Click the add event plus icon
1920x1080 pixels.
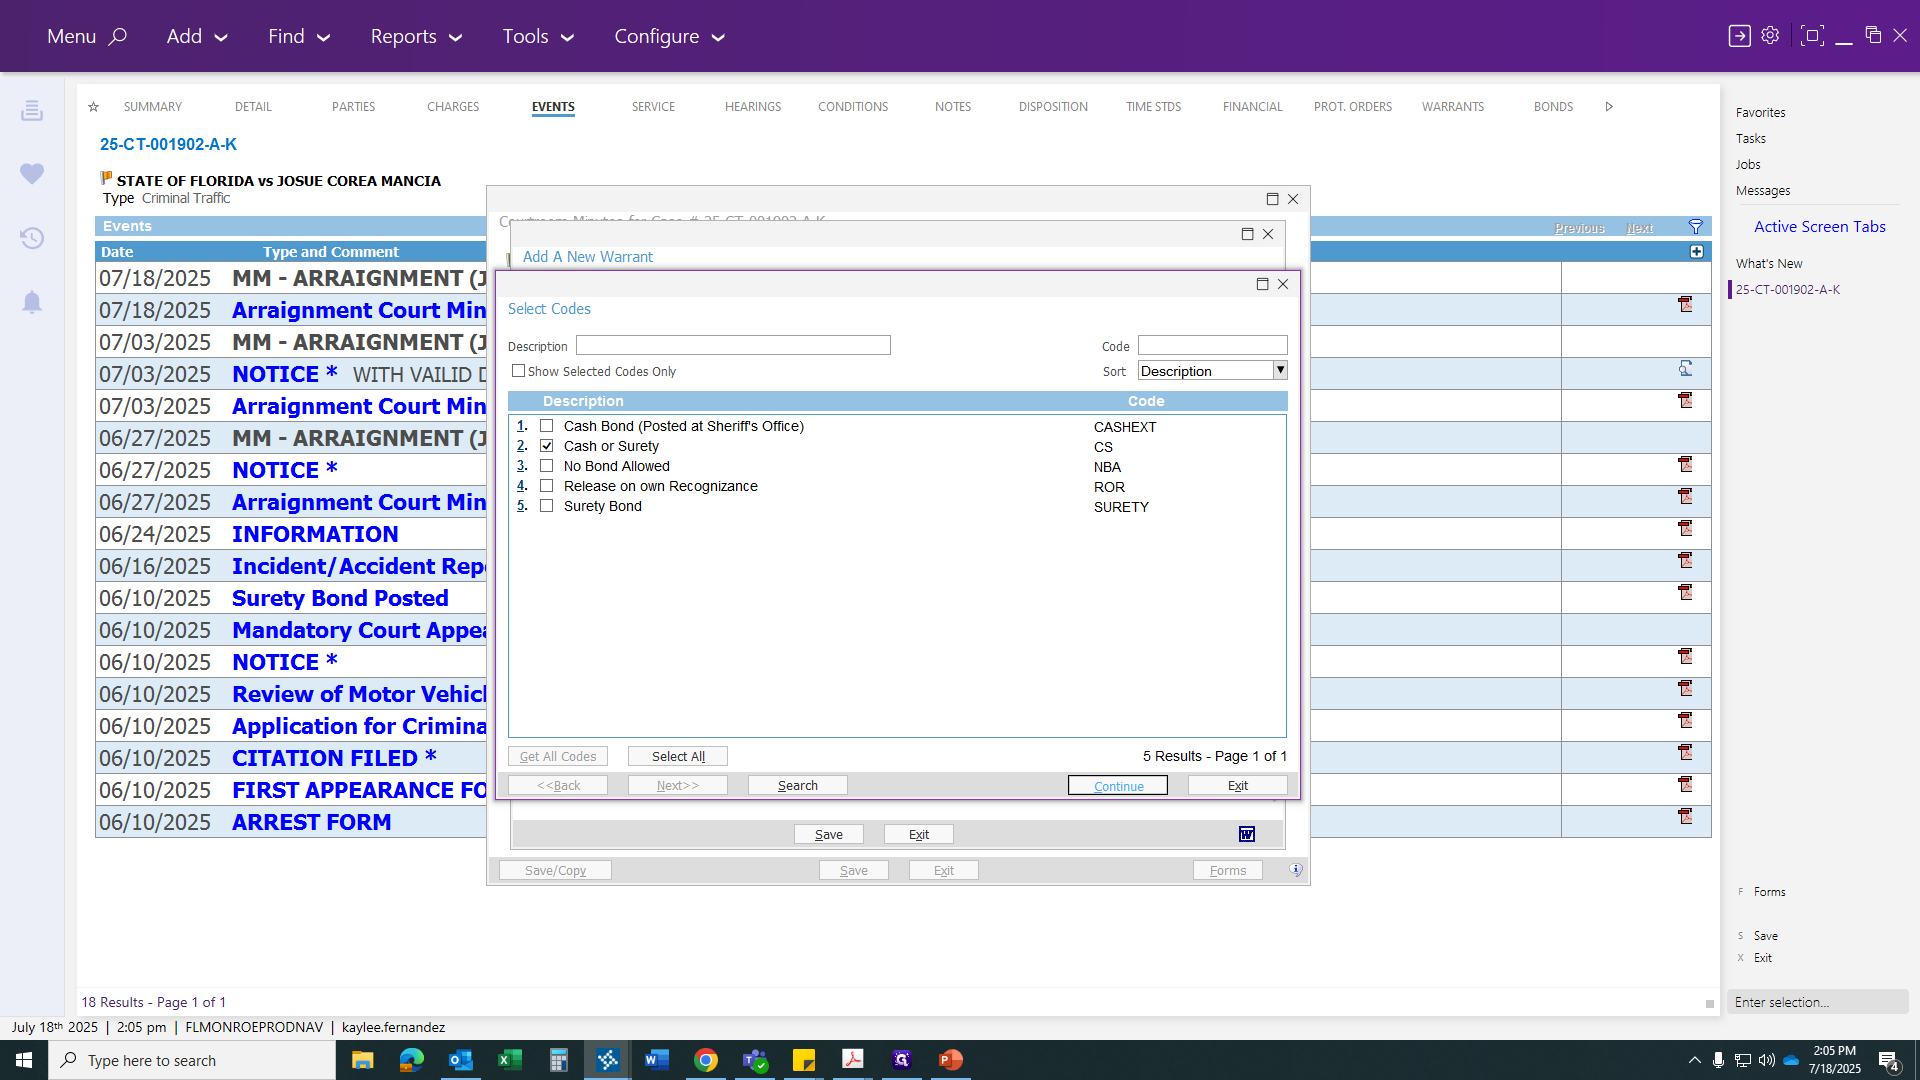1697,252
